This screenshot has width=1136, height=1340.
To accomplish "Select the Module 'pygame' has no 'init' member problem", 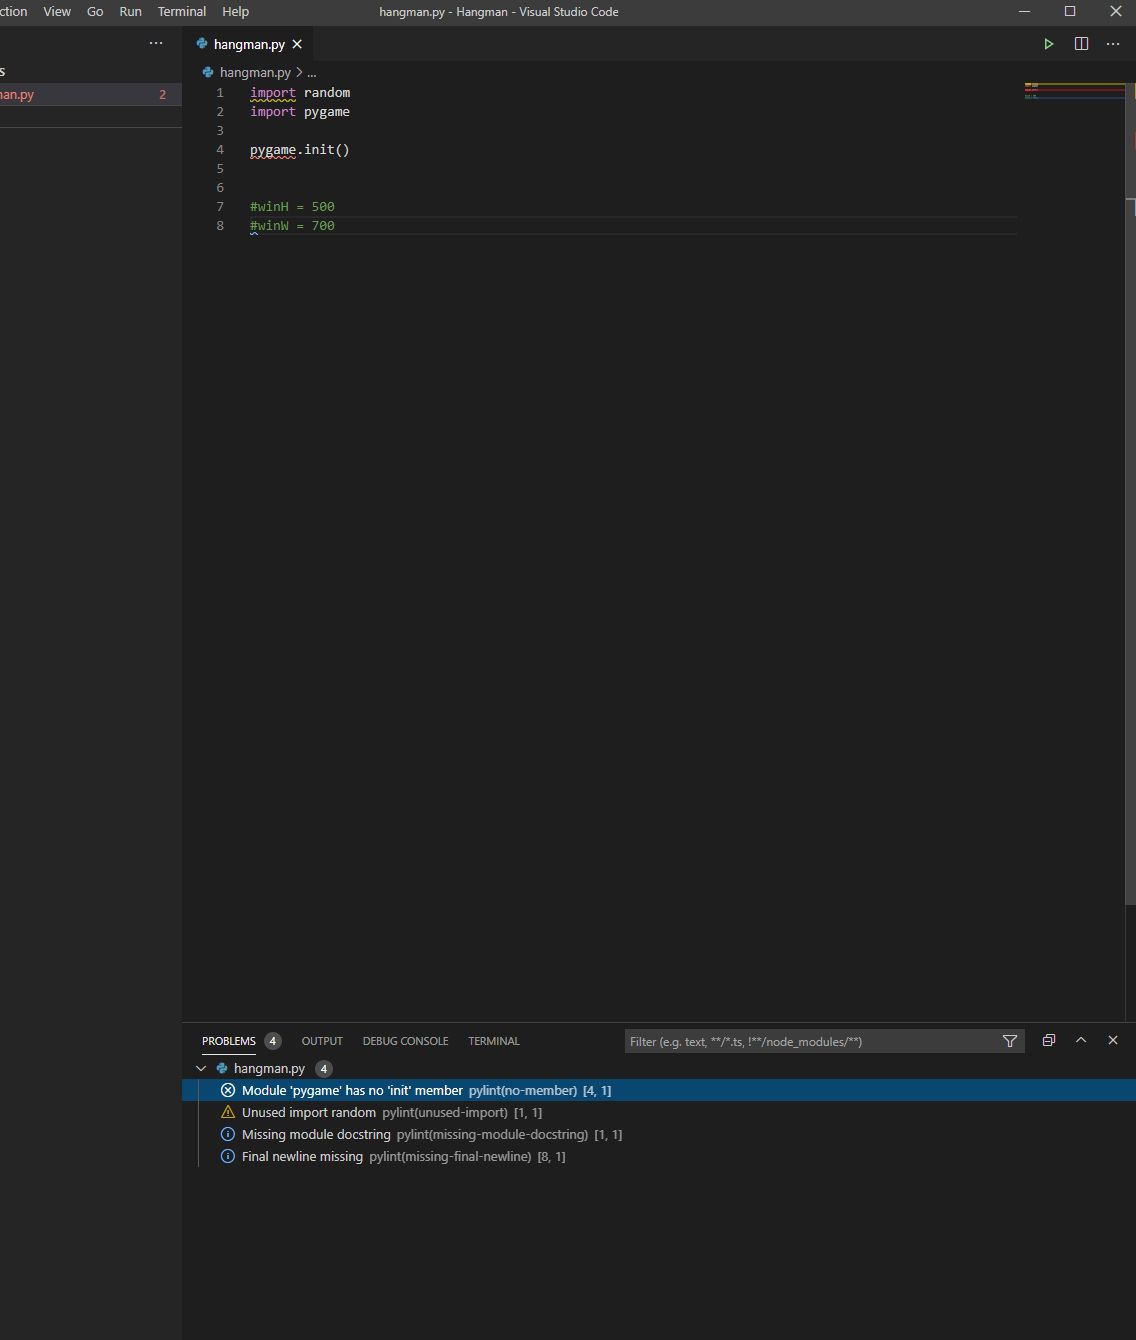I will click(659, 1090).
